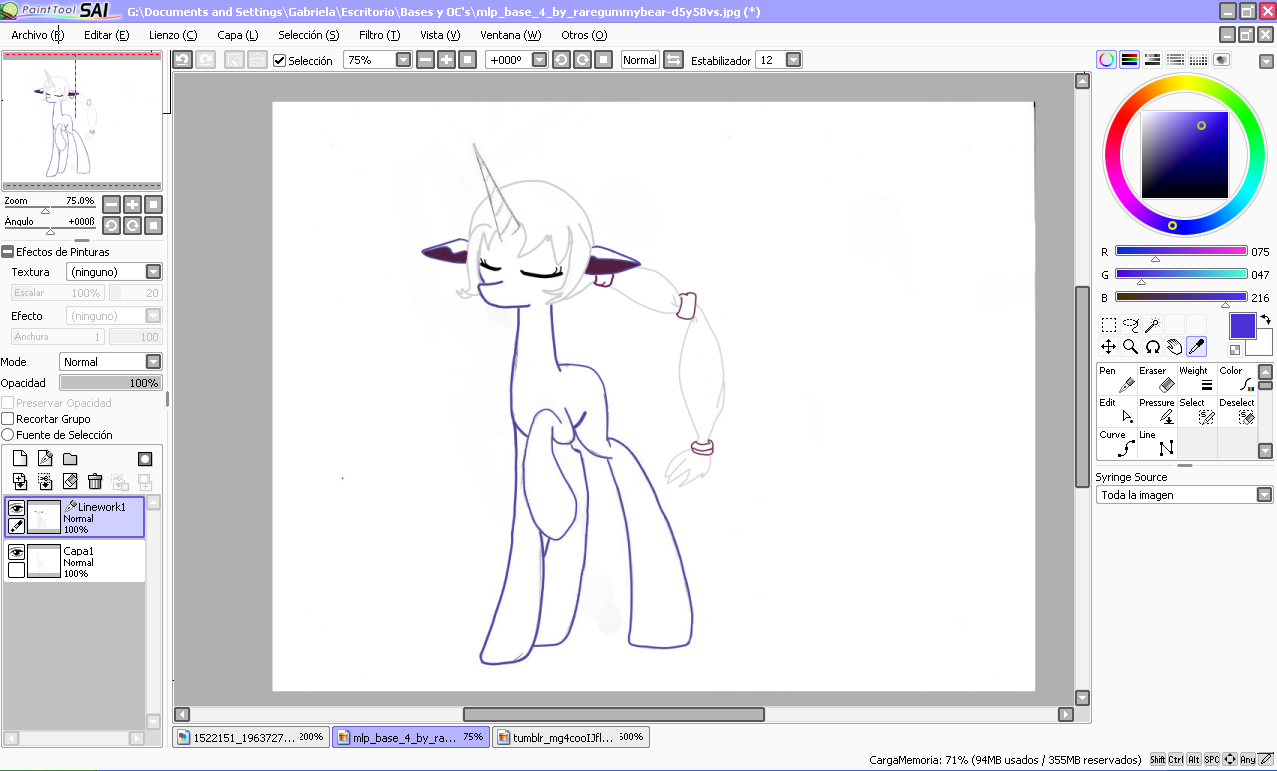This screenshot has width=1277, height=771.
Task: Open the Estabilizador 12 dropdown
Action: [x=793, y=60]
